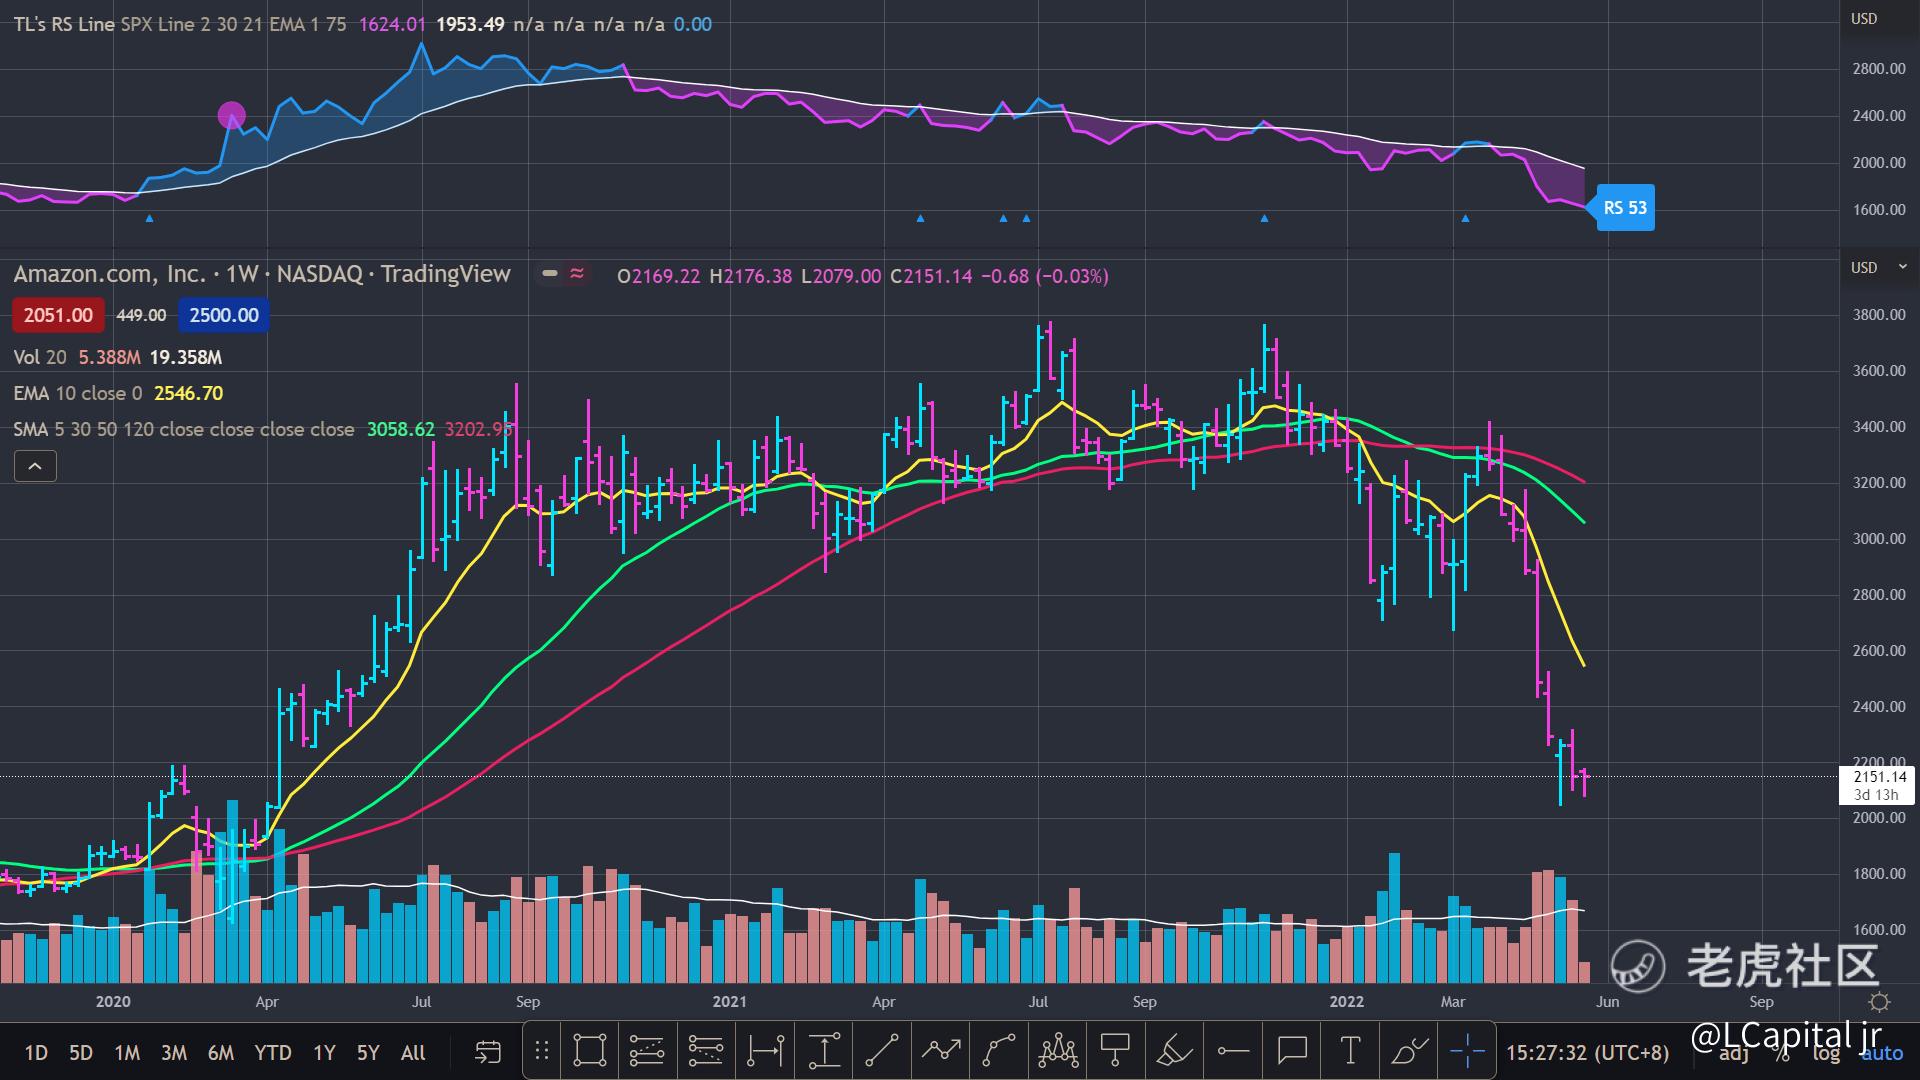1920x1080 pixels.
Task: Open the USD currency dropdown on price chart
Action: pyautogui.click(x=1878, y=268)
